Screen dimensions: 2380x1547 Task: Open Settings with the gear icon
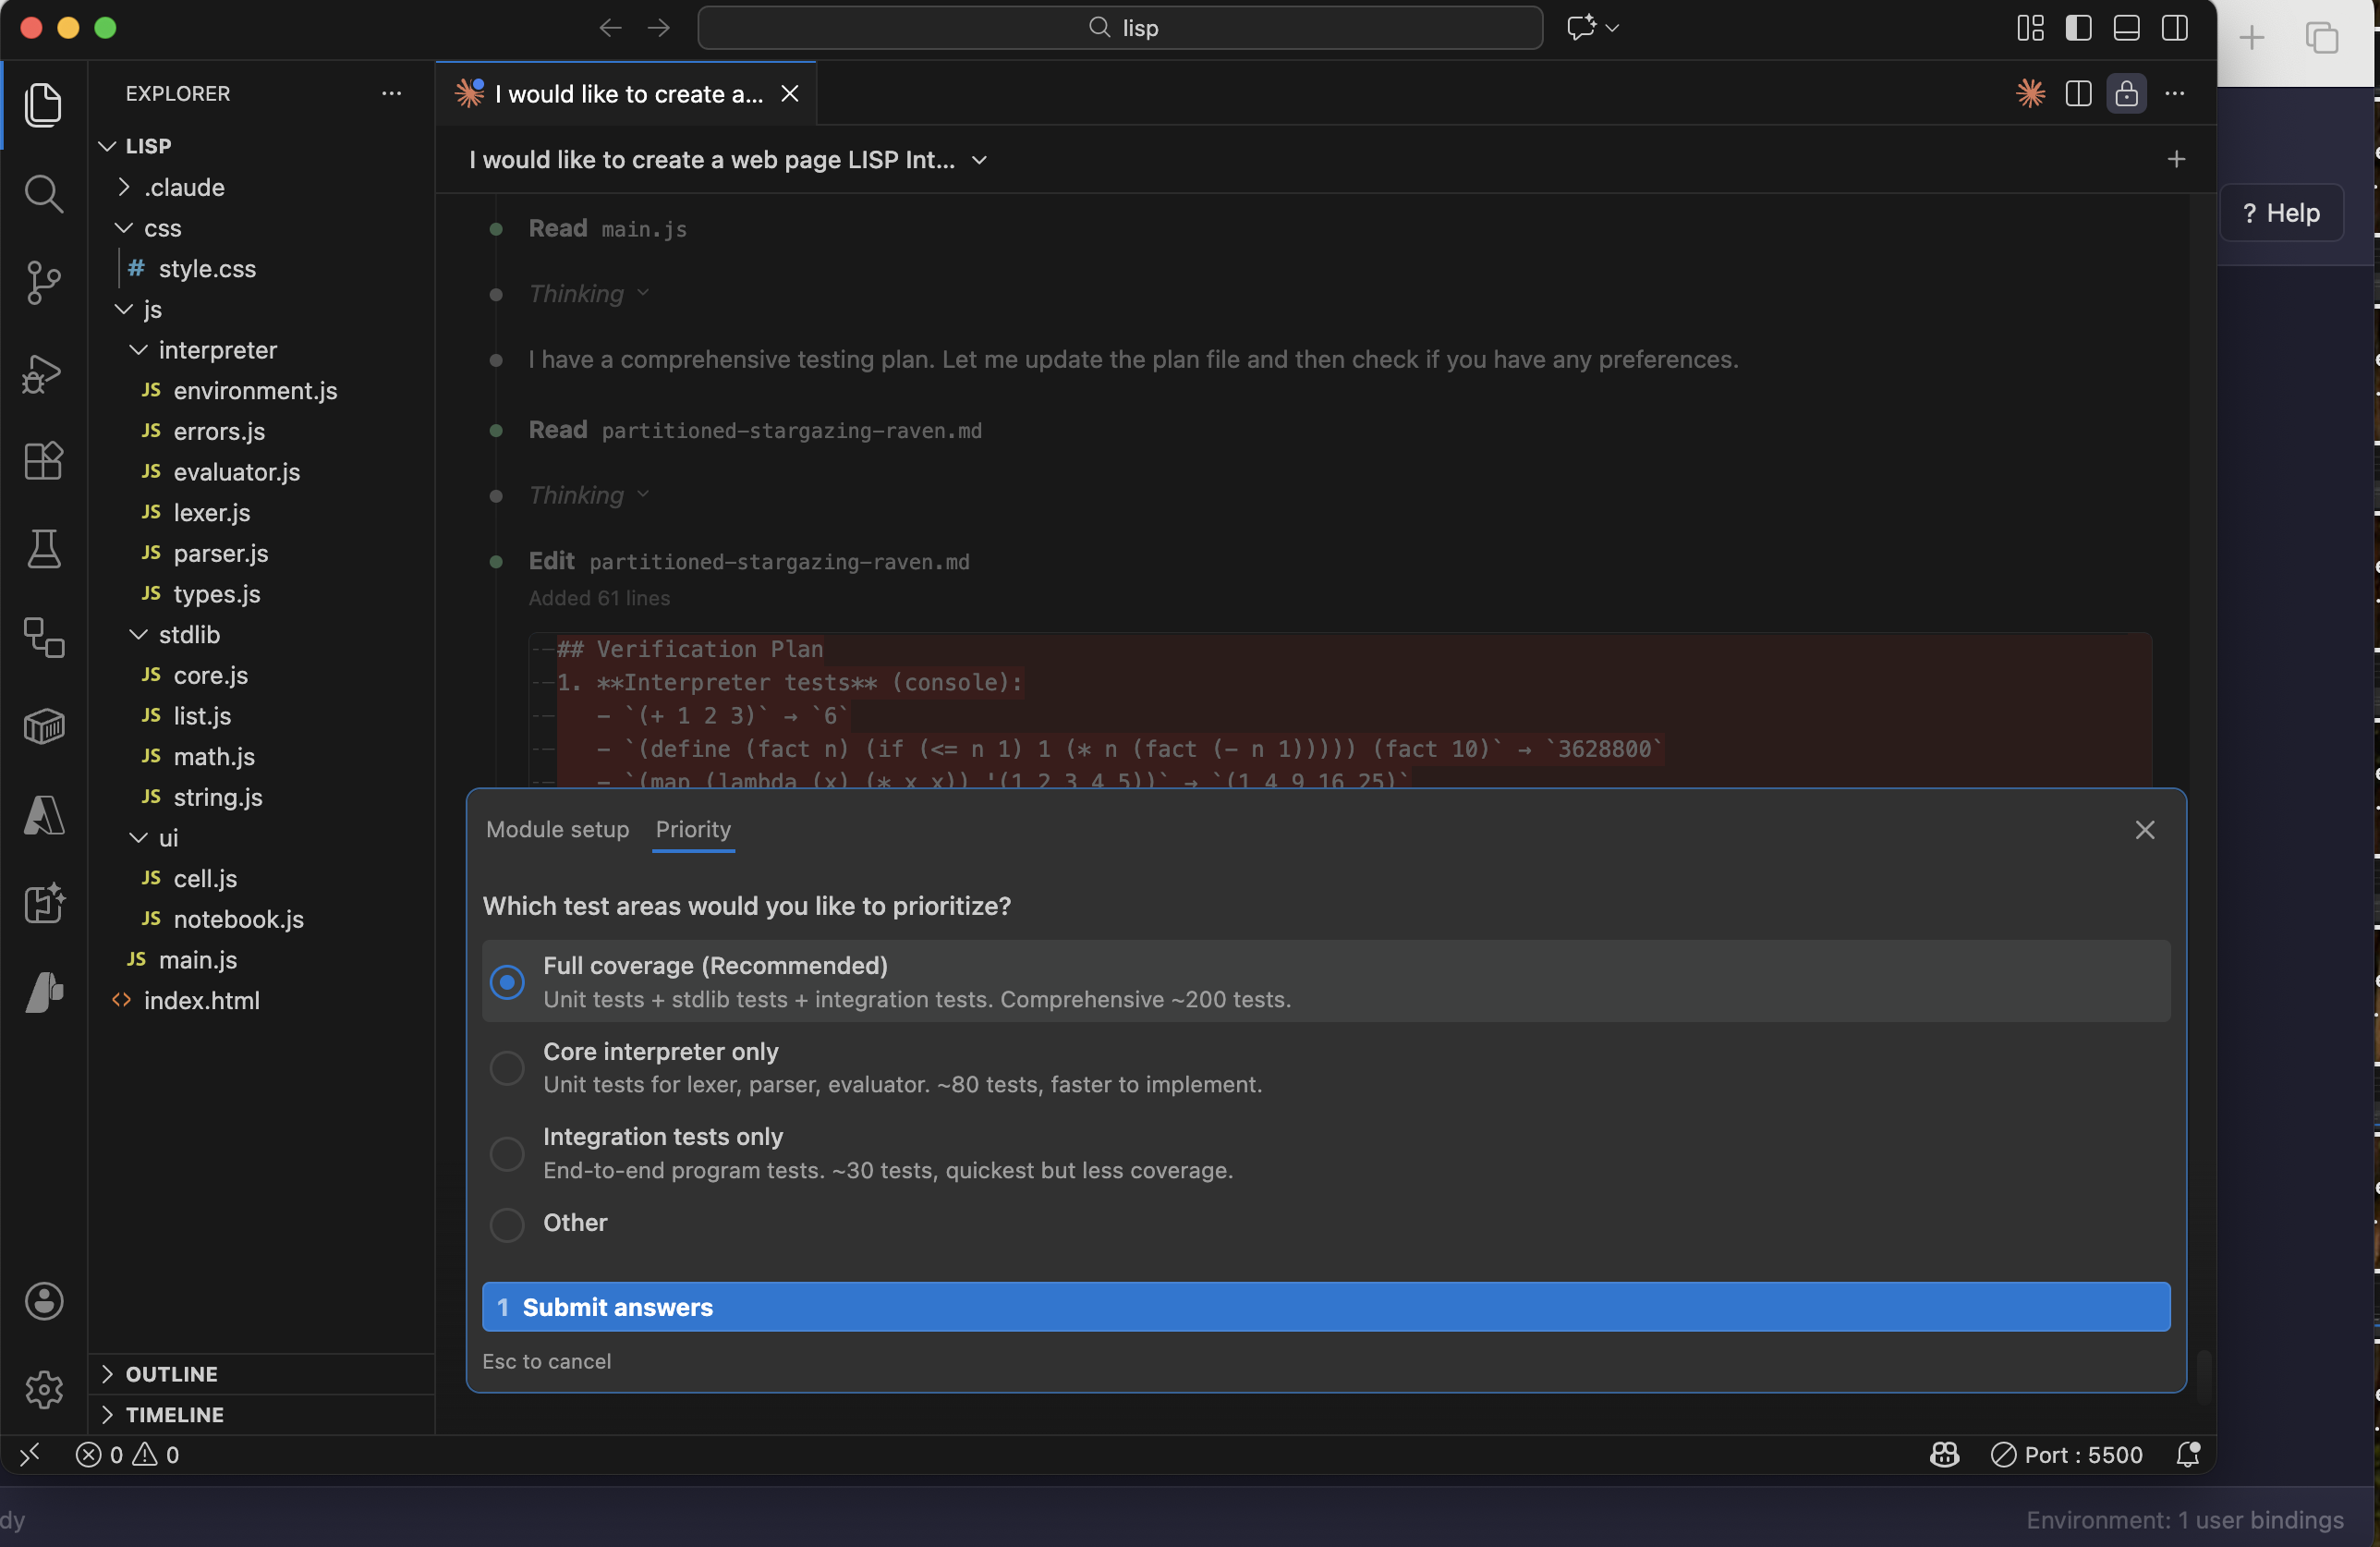pos(43,1389)
